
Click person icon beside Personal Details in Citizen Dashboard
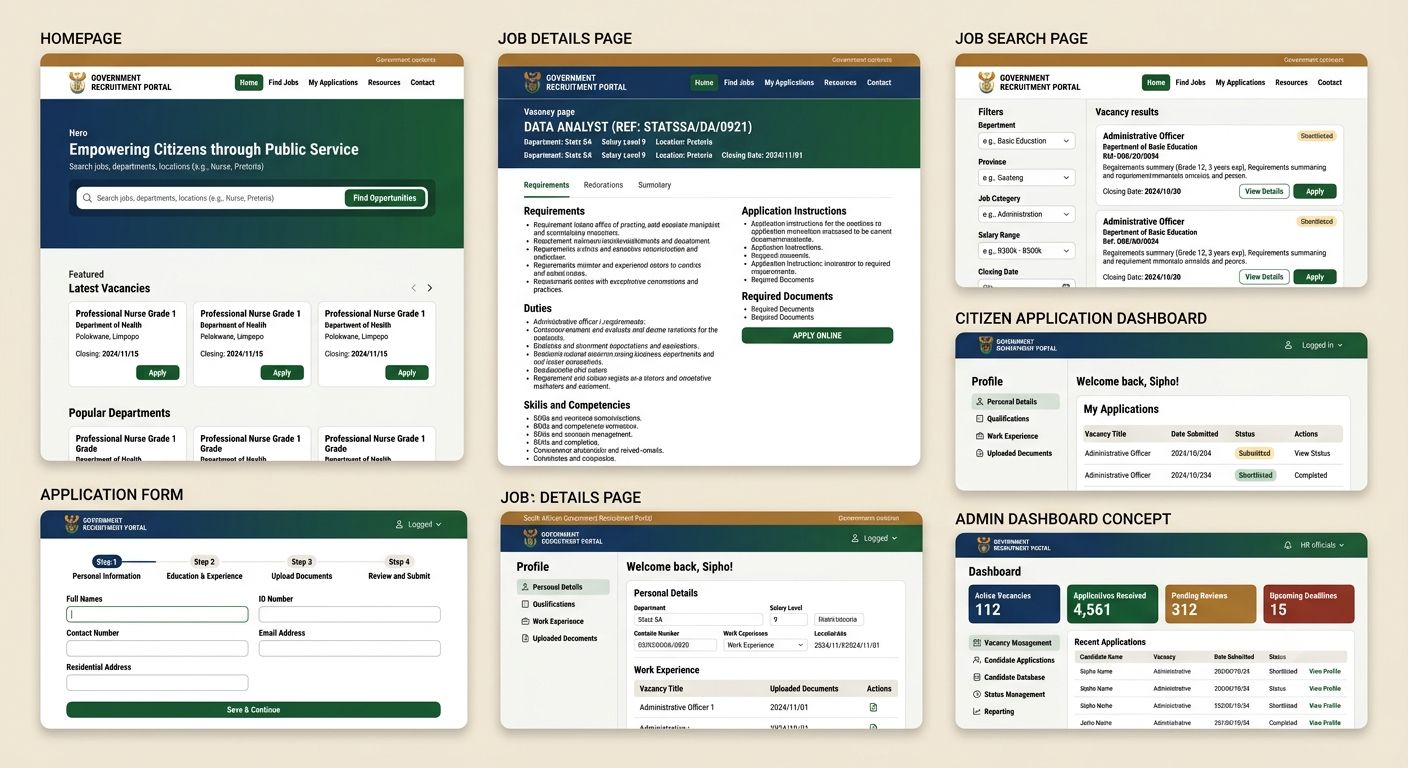click(x=980, y=402)
